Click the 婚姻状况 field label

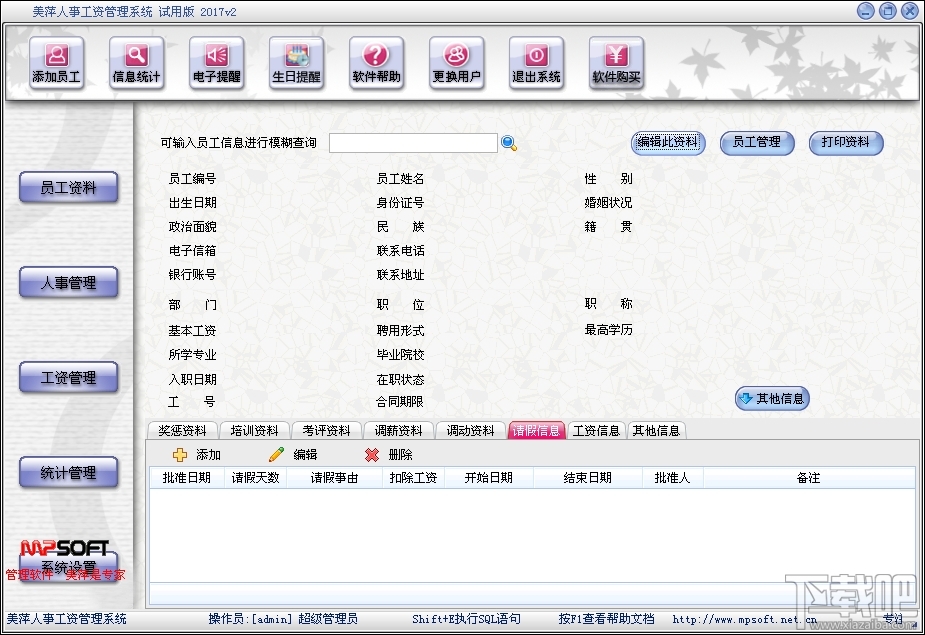coord(608,203)
